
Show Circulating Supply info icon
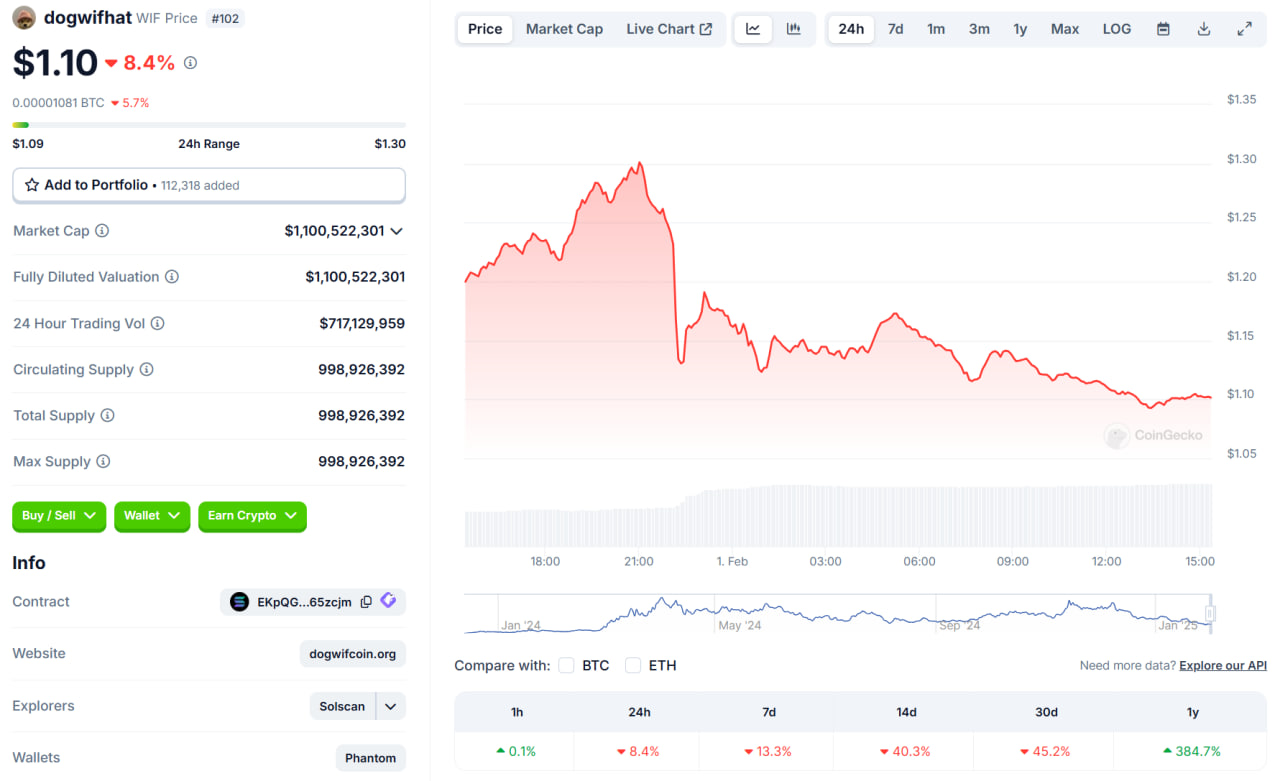[146, 369]
